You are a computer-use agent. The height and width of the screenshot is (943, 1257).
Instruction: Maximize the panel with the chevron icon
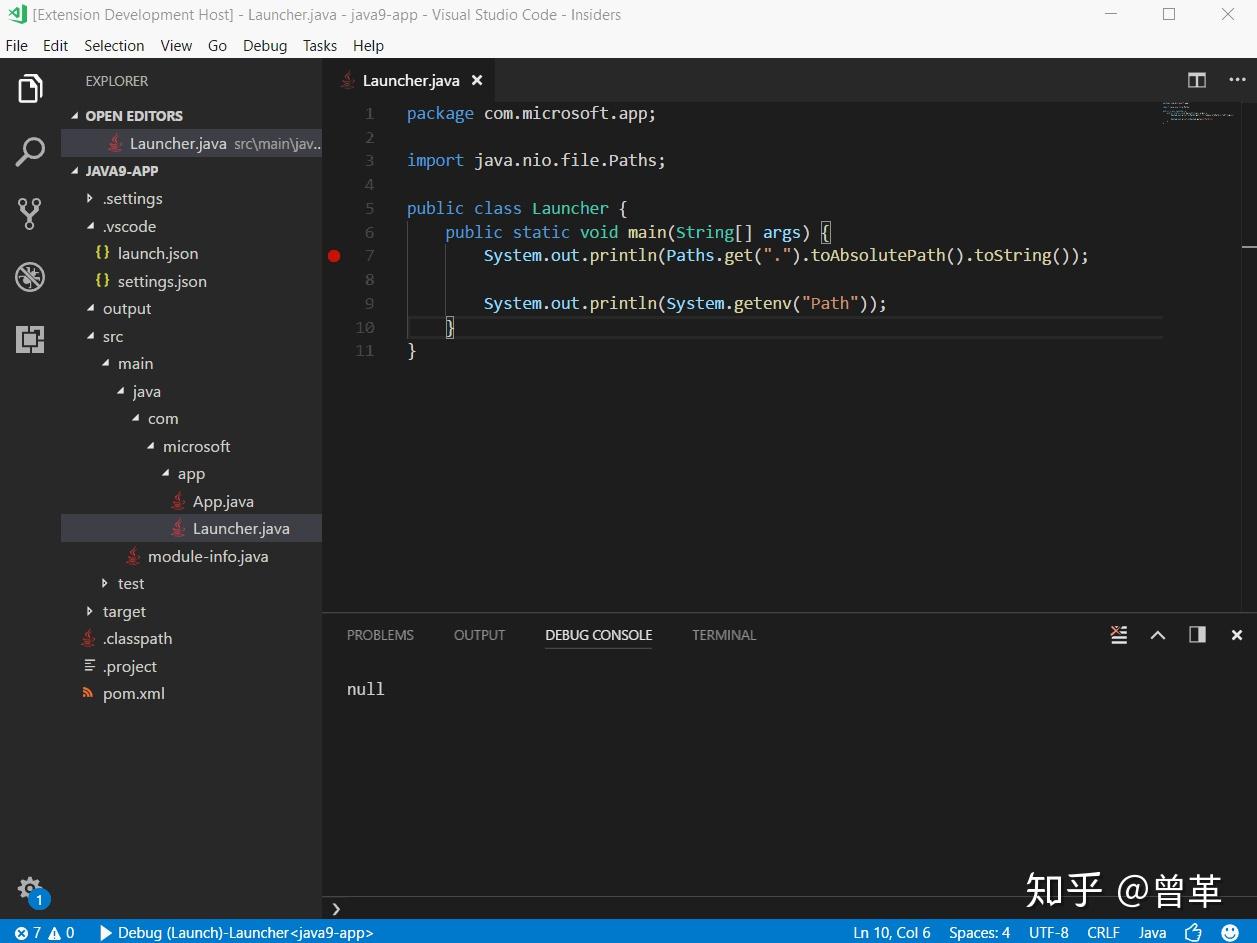(x=1158, y=634)
